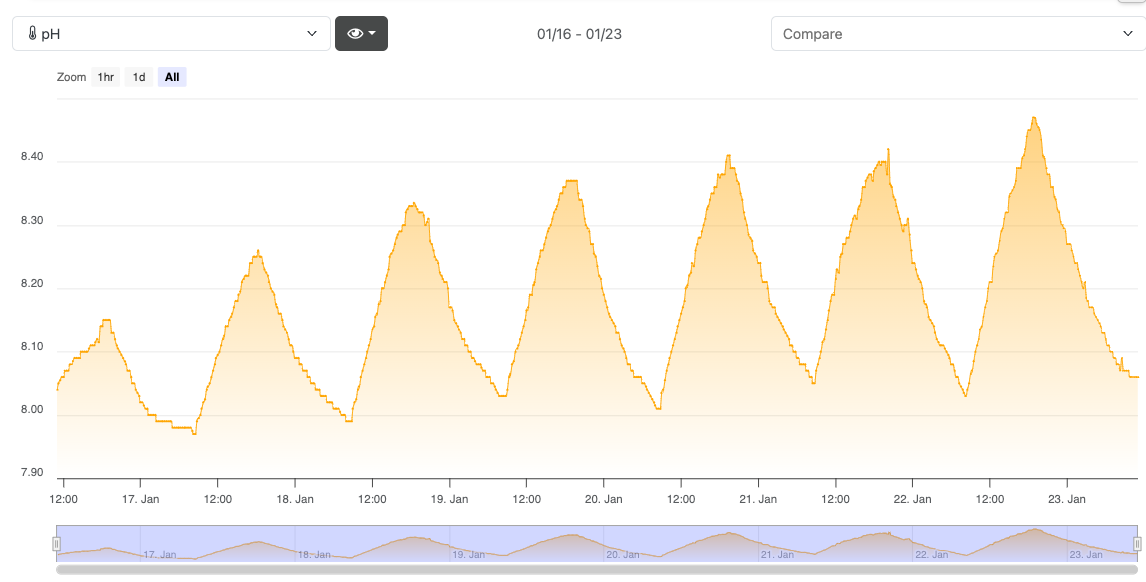
Task: Click the 18. Jan x-axis label
Action: pos(295,499)
